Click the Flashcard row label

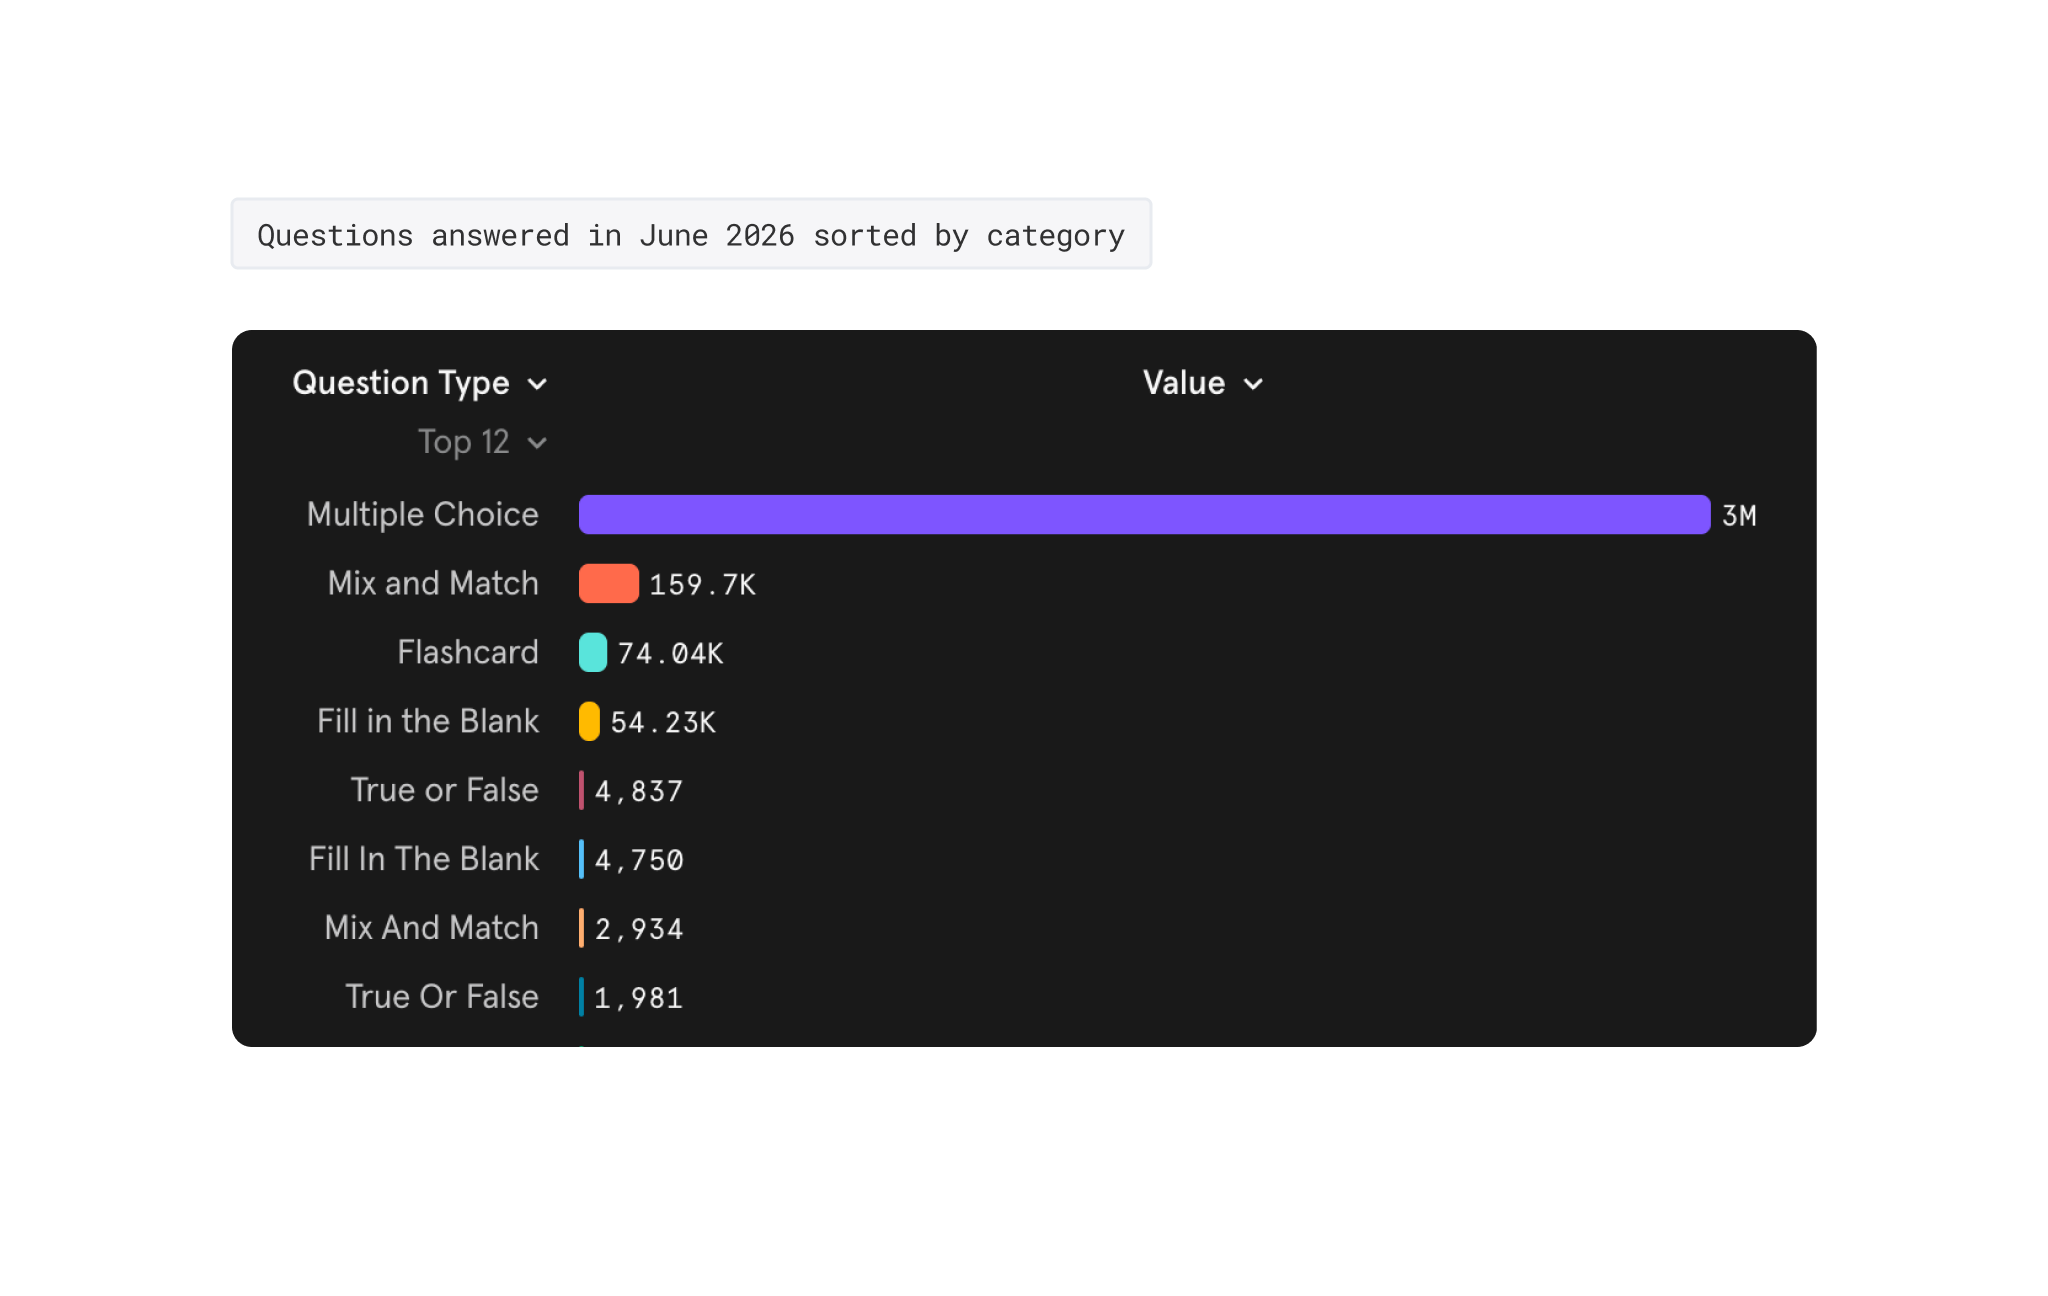[x=468, y=652]
